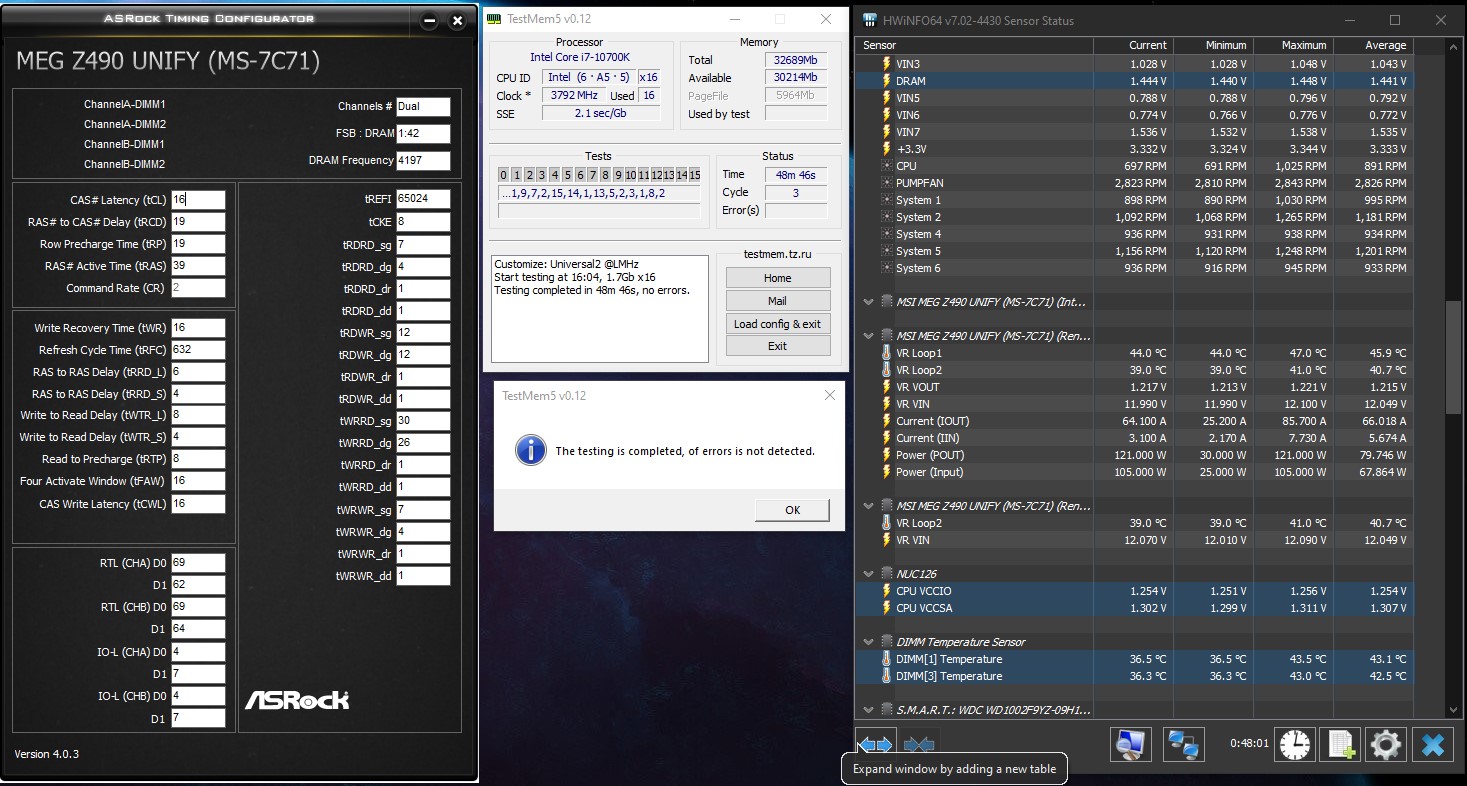Click the "0:48:01" elapsed time in HWiNFO

[1249, 744]
